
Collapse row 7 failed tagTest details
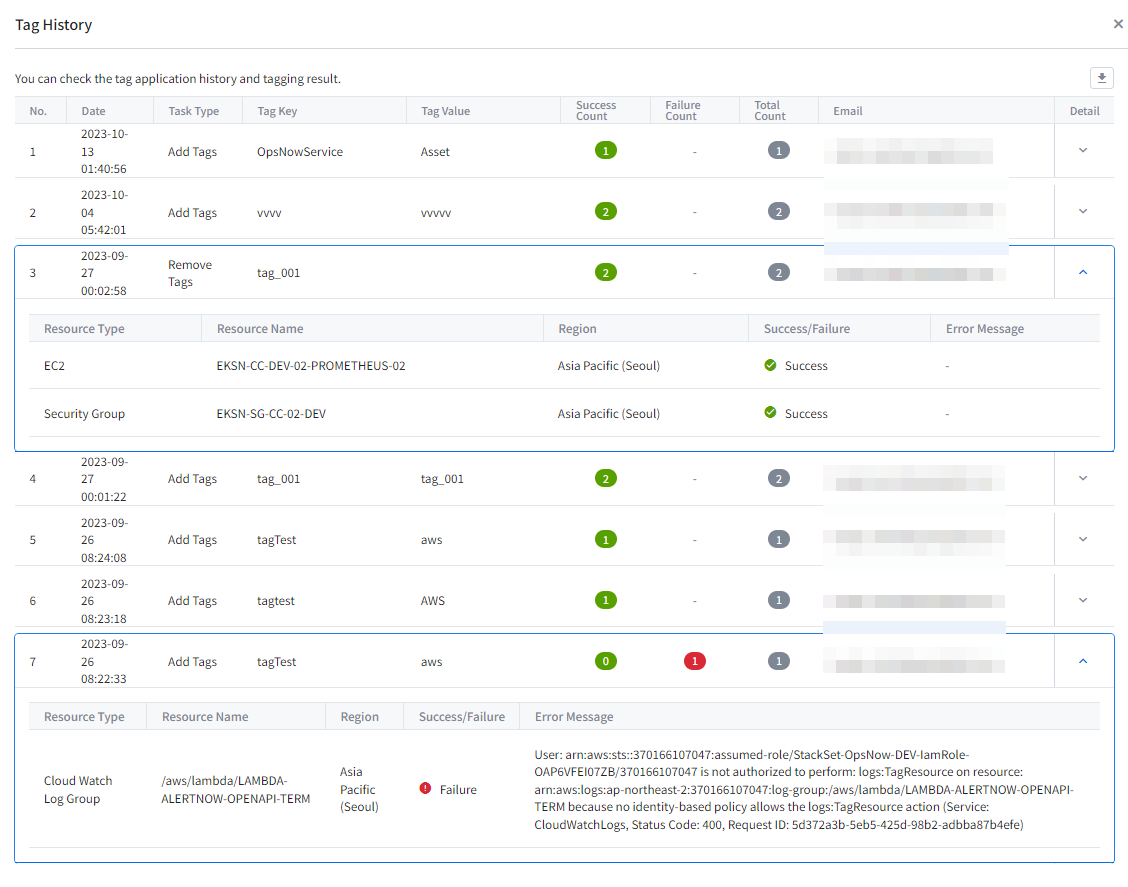pyautogui.click(x=1083, y=661)
